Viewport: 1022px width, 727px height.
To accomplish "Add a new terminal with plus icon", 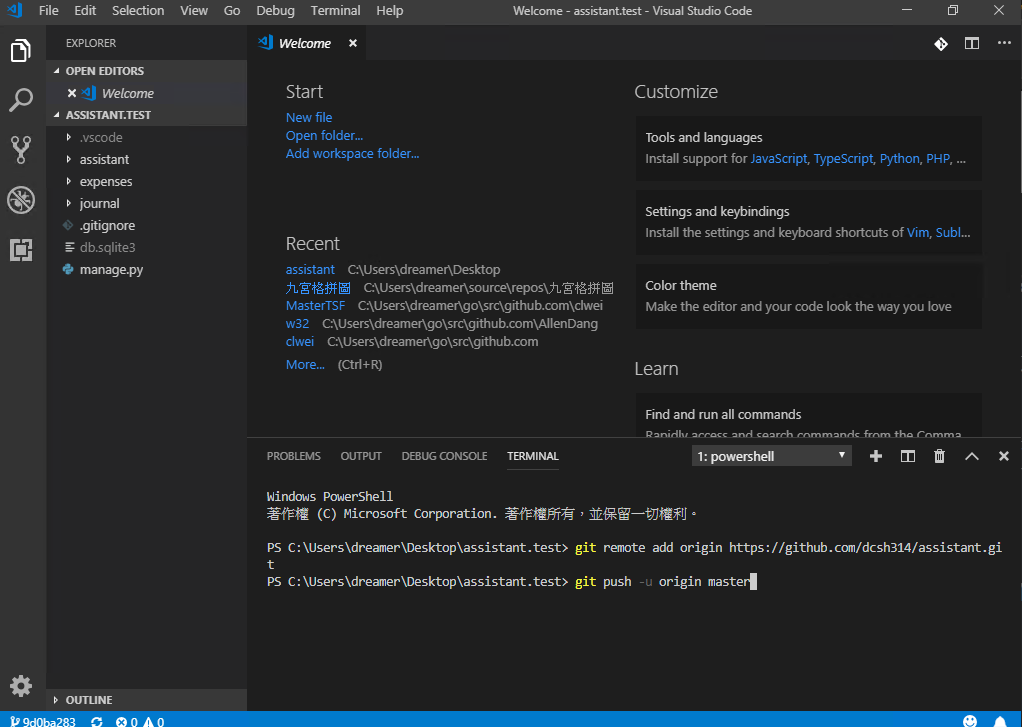I will tap(876, 456).
